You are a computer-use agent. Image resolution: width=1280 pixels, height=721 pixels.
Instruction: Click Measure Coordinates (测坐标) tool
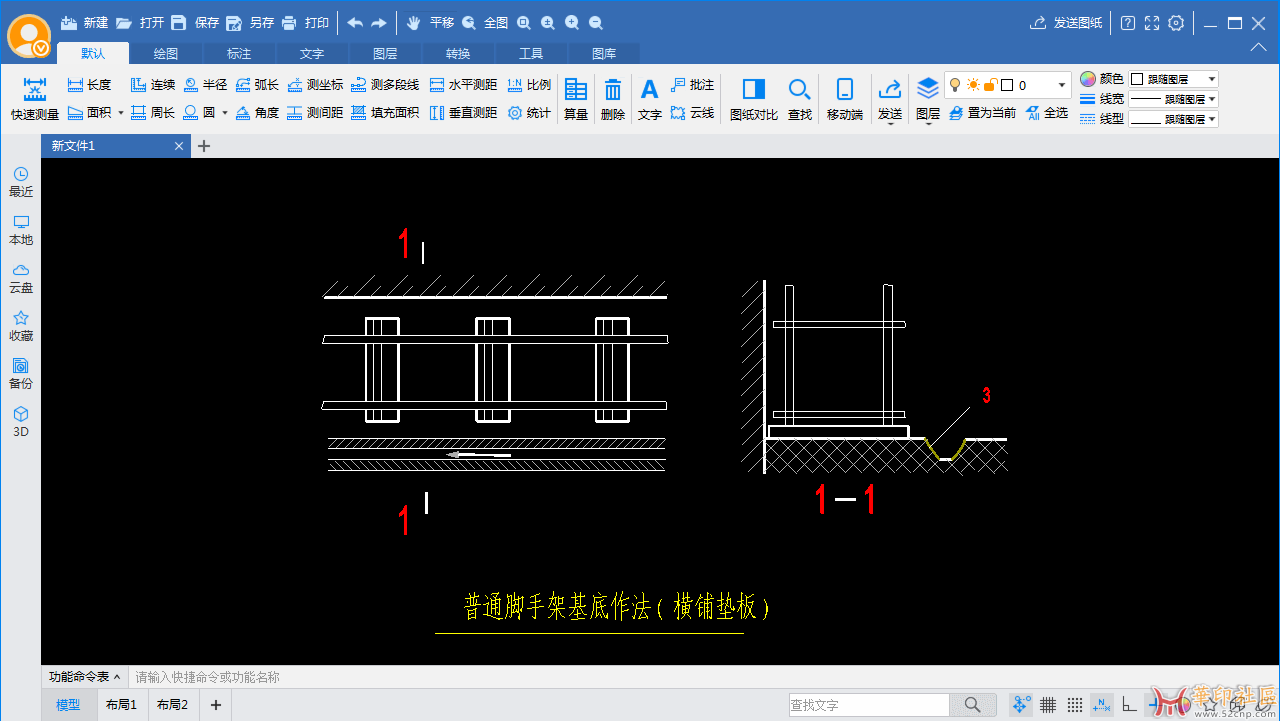point(315,85)
